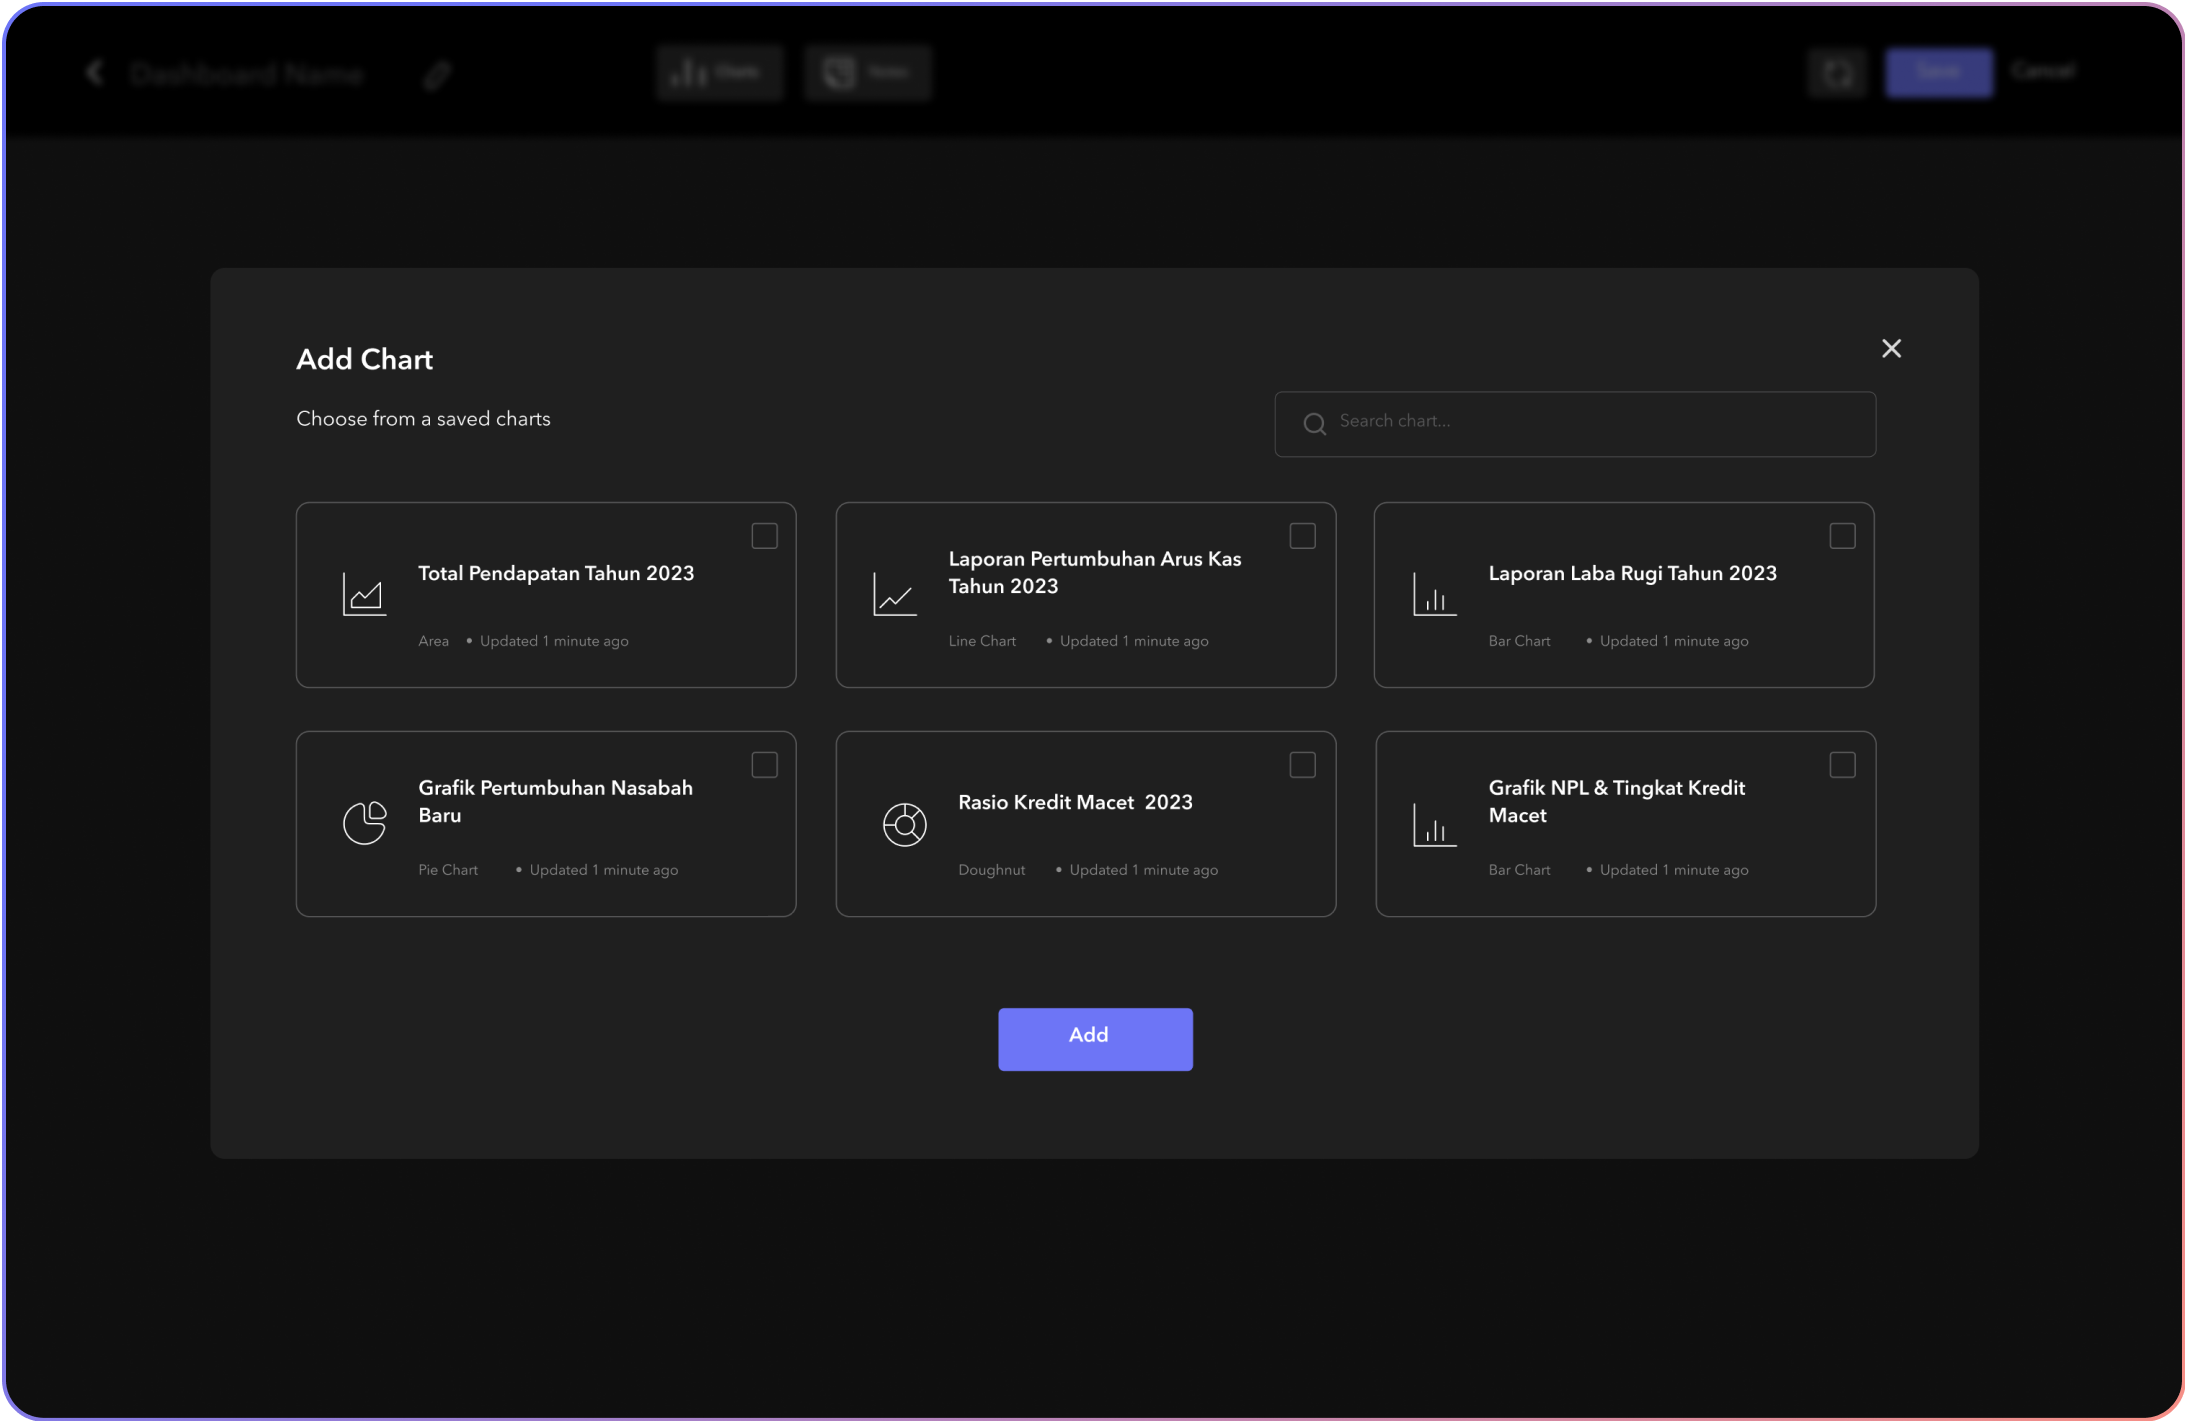Check the Rasio Kredit Macet 2023 checkbox
This screenshot has width=2185, height=1421.
click(1302, 765)
